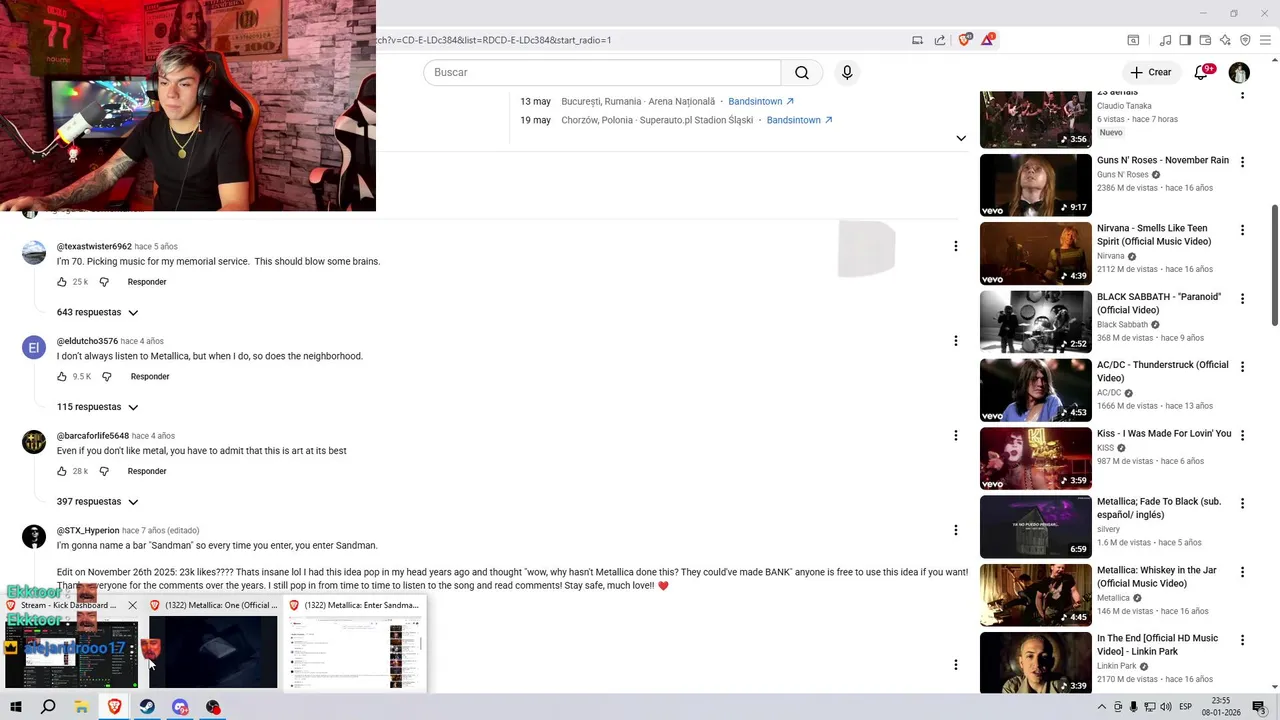Viewport: 1280px width, 720px height.
Task: Start voice search with microphone icon
Action: tap(847, 72)
